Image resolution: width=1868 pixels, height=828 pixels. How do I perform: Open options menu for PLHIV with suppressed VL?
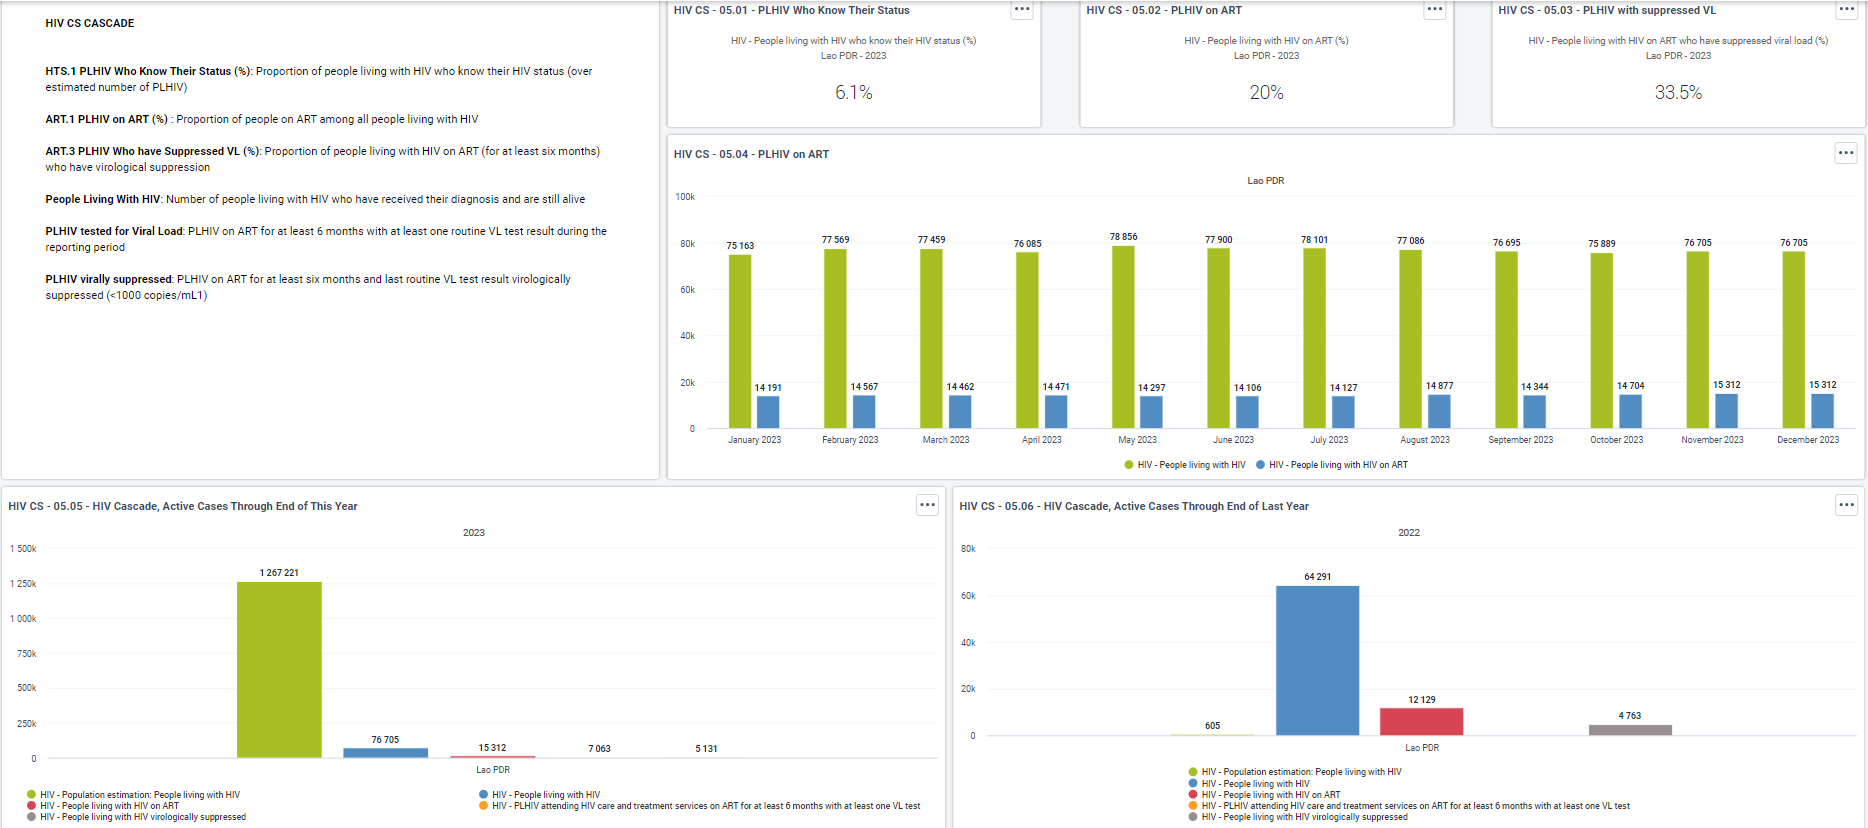pyautogui.click(x=1847, y=10)
